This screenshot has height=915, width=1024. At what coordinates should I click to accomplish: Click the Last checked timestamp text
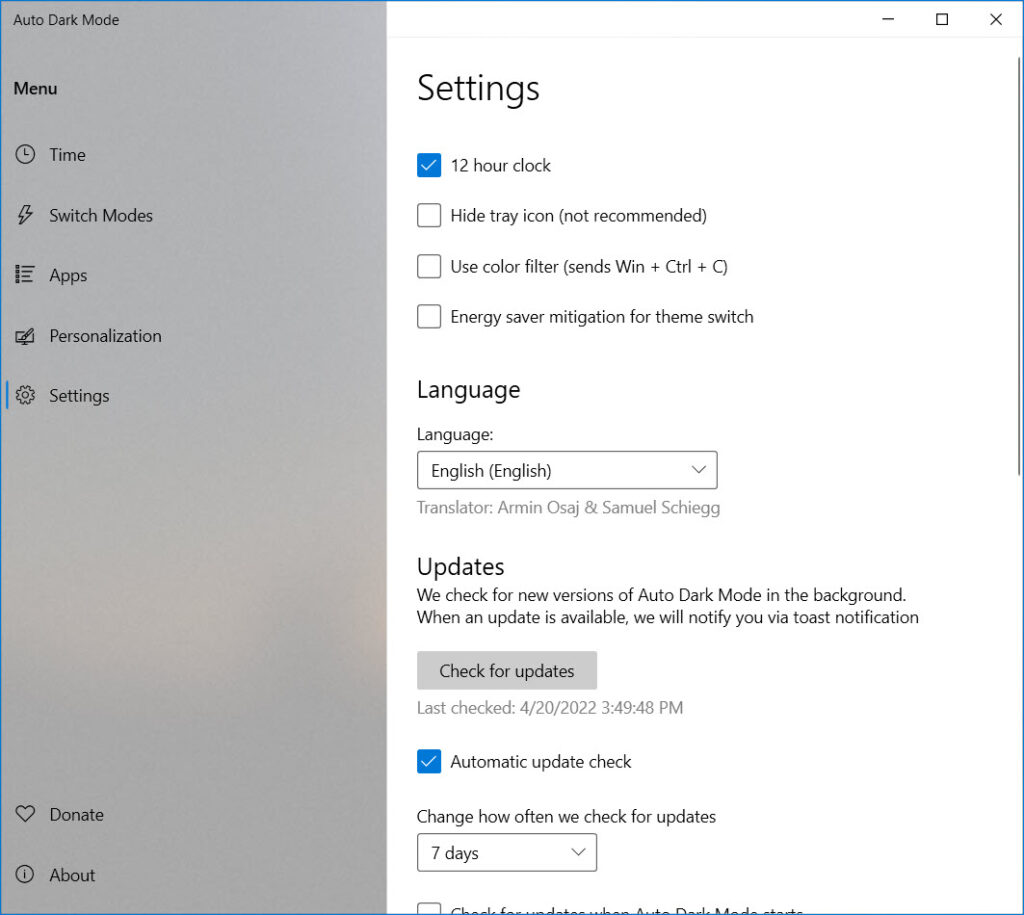[550, 708]
